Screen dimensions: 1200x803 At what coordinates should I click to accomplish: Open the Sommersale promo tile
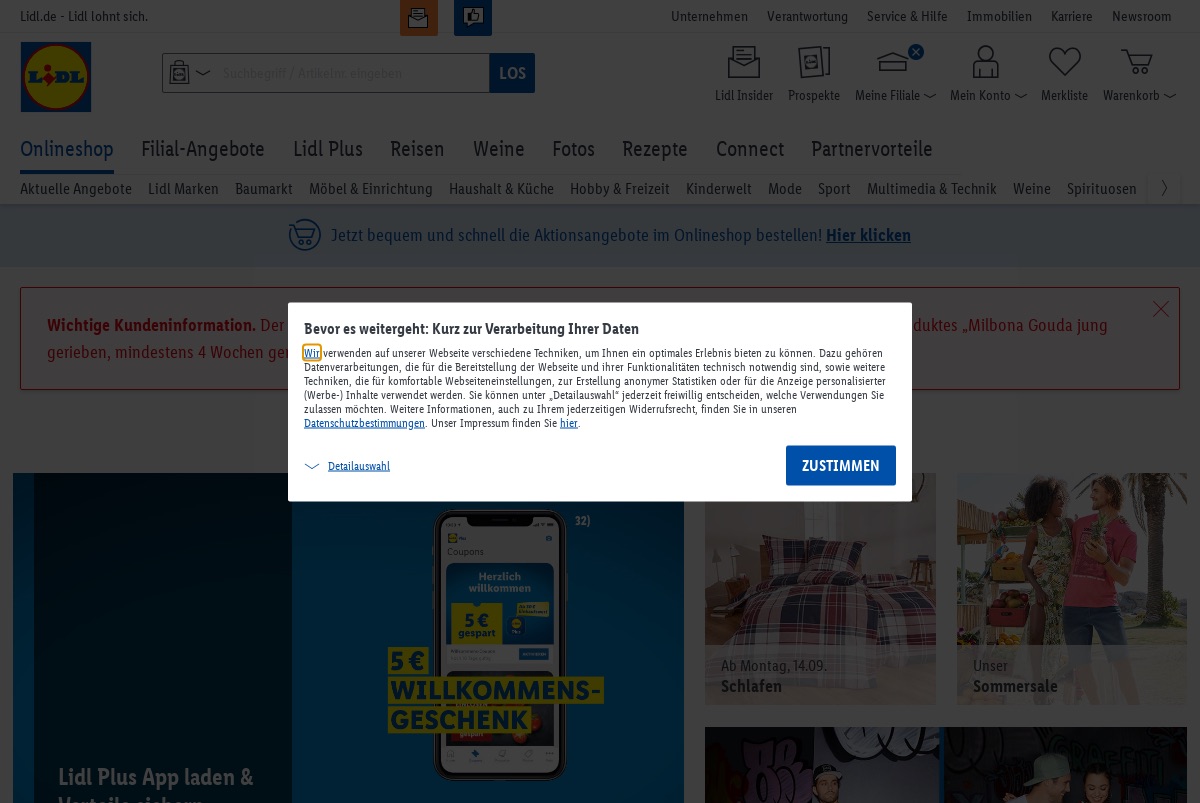(1072, 589)
